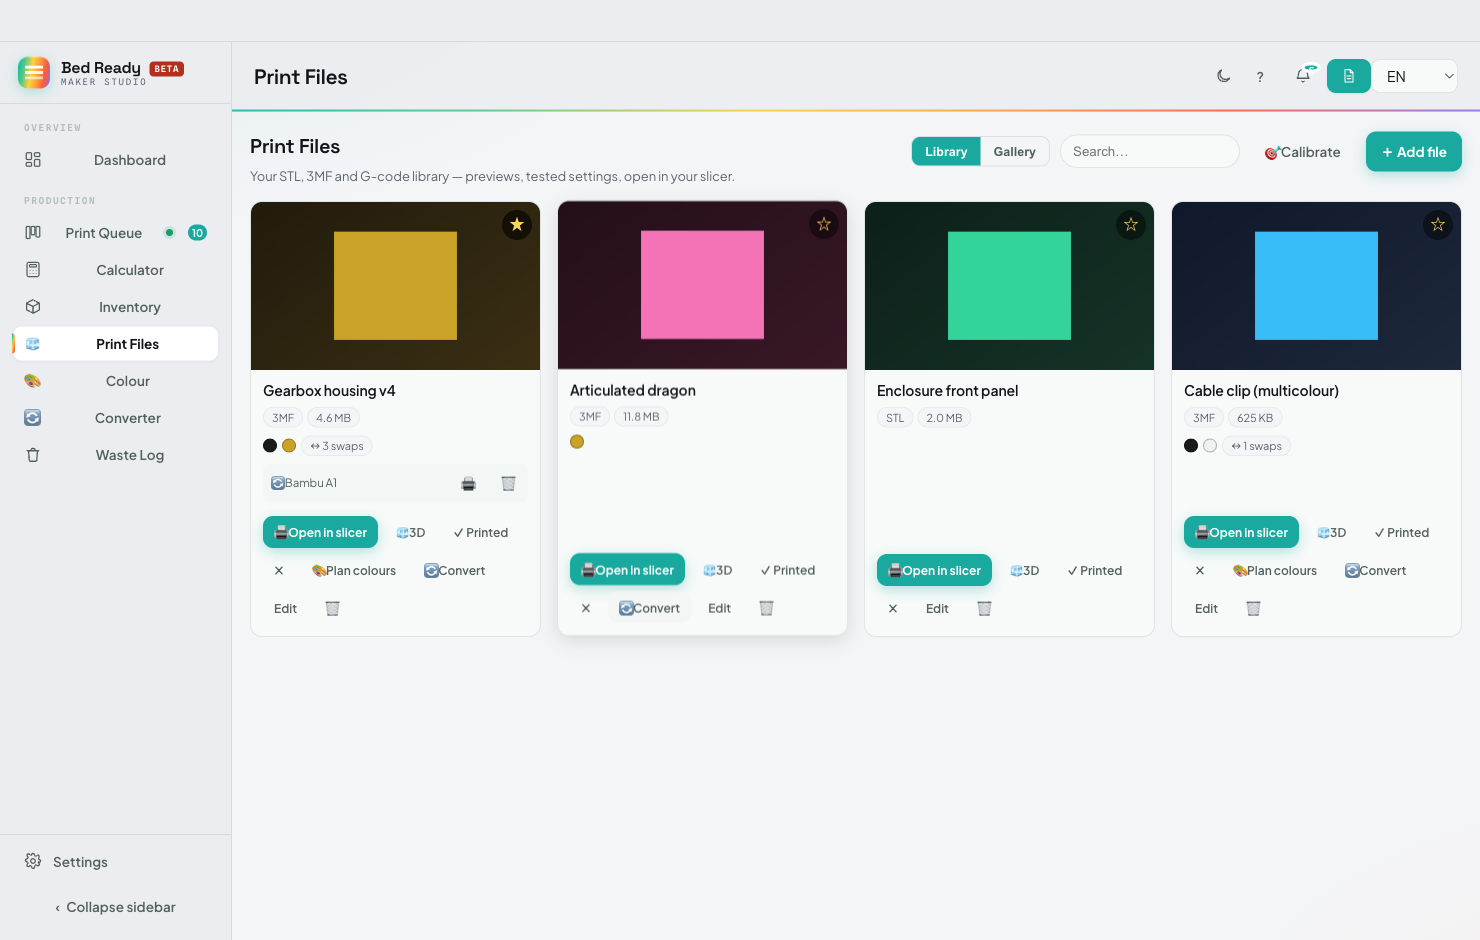Viewport: 1480px width, 940px height.
Task: Plan colours for Gearbox housing v4
Action: coord(354,571)
